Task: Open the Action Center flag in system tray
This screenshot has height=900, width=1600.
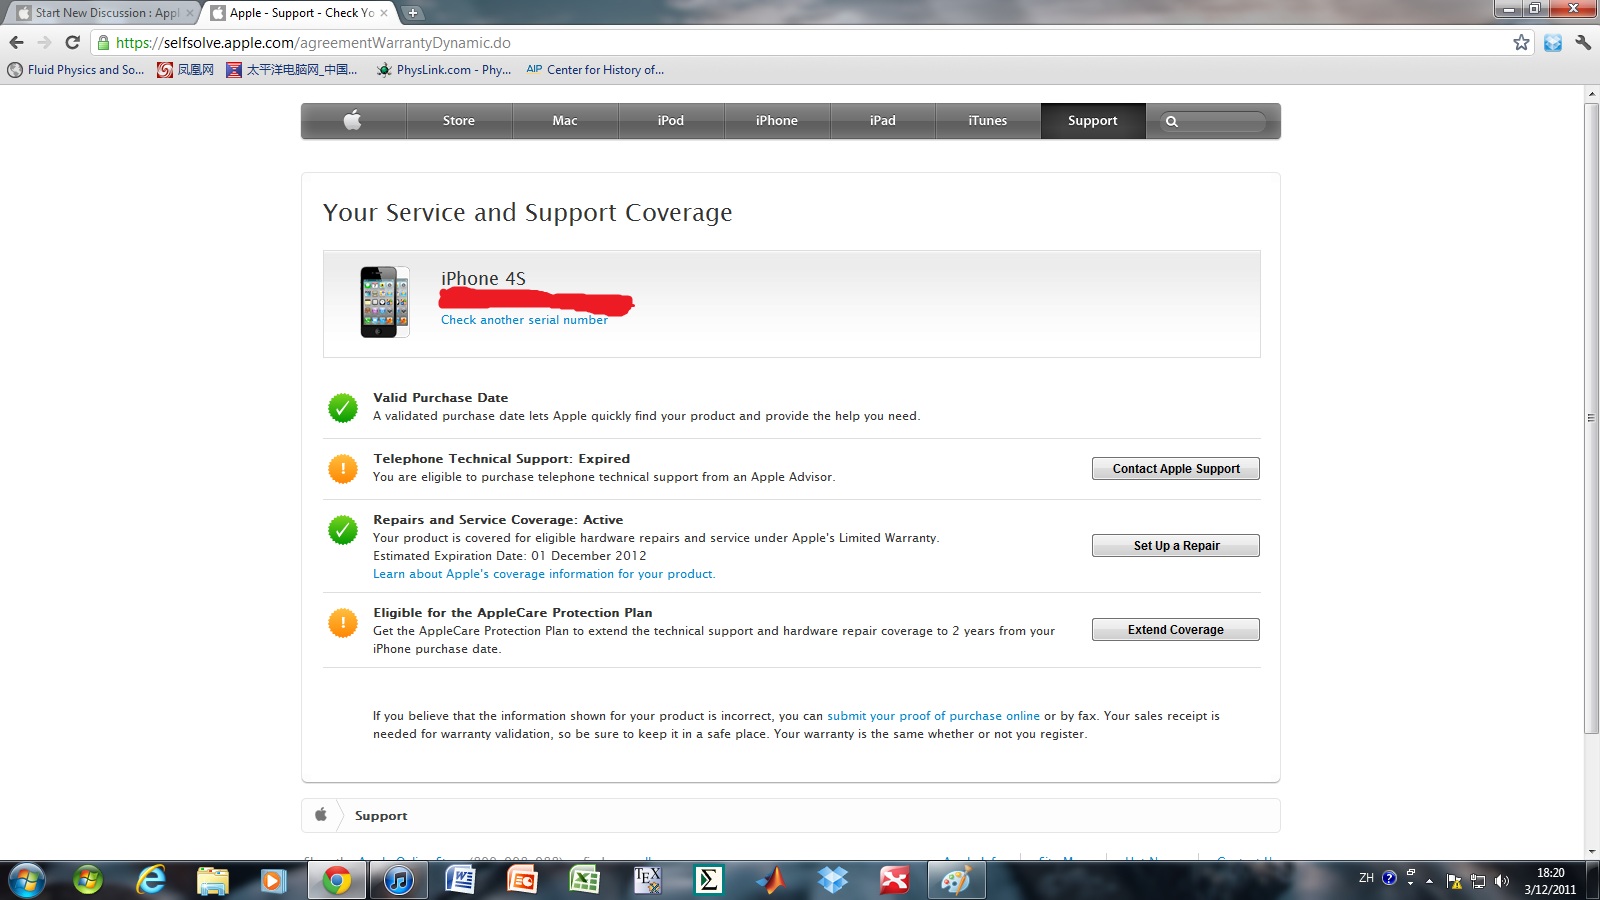Action: tap(1454, 881)
